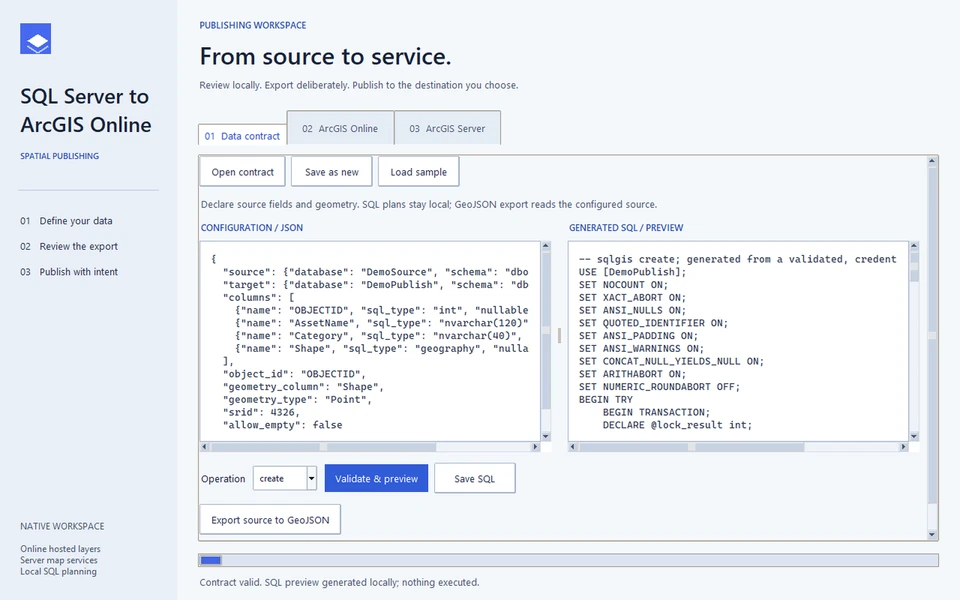Click the PUBLISHING WORKSPACE label
960x600 pixels.
tap(253, 25)
